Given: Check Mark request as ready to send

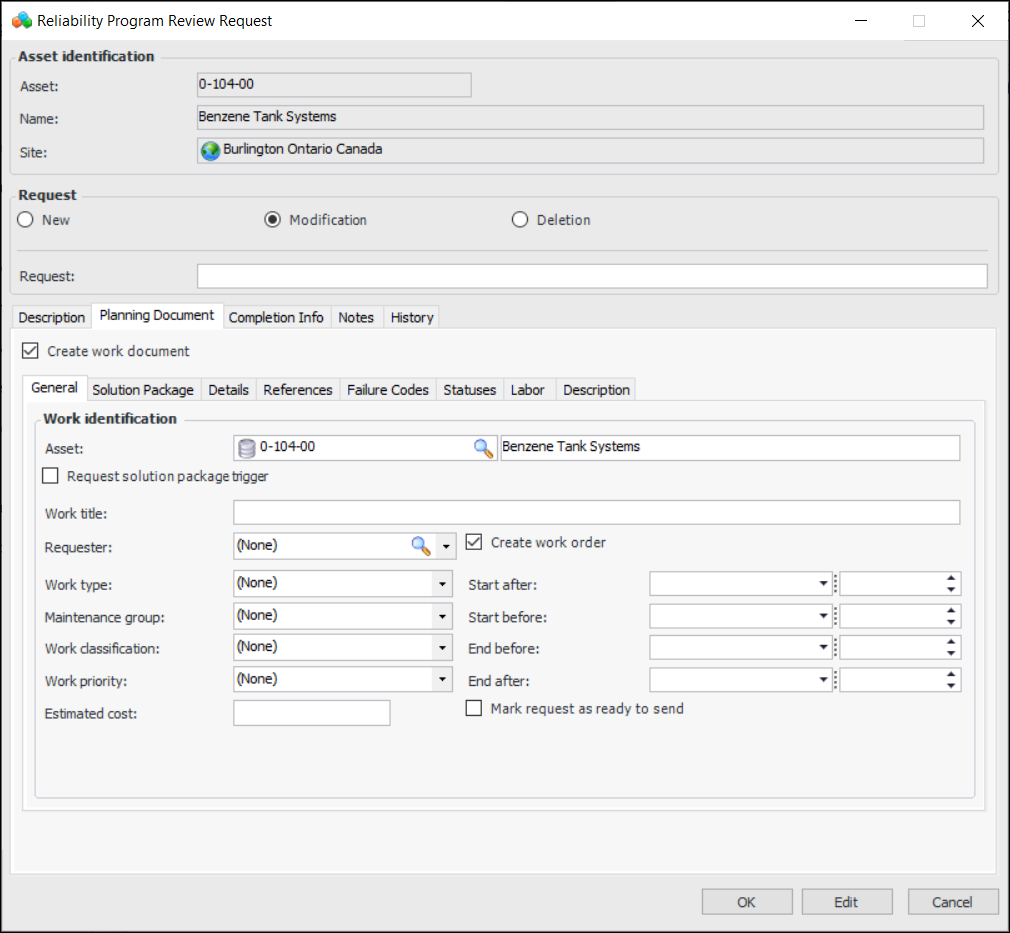Looking at the screenshot, I should click(x=475, y=709).
